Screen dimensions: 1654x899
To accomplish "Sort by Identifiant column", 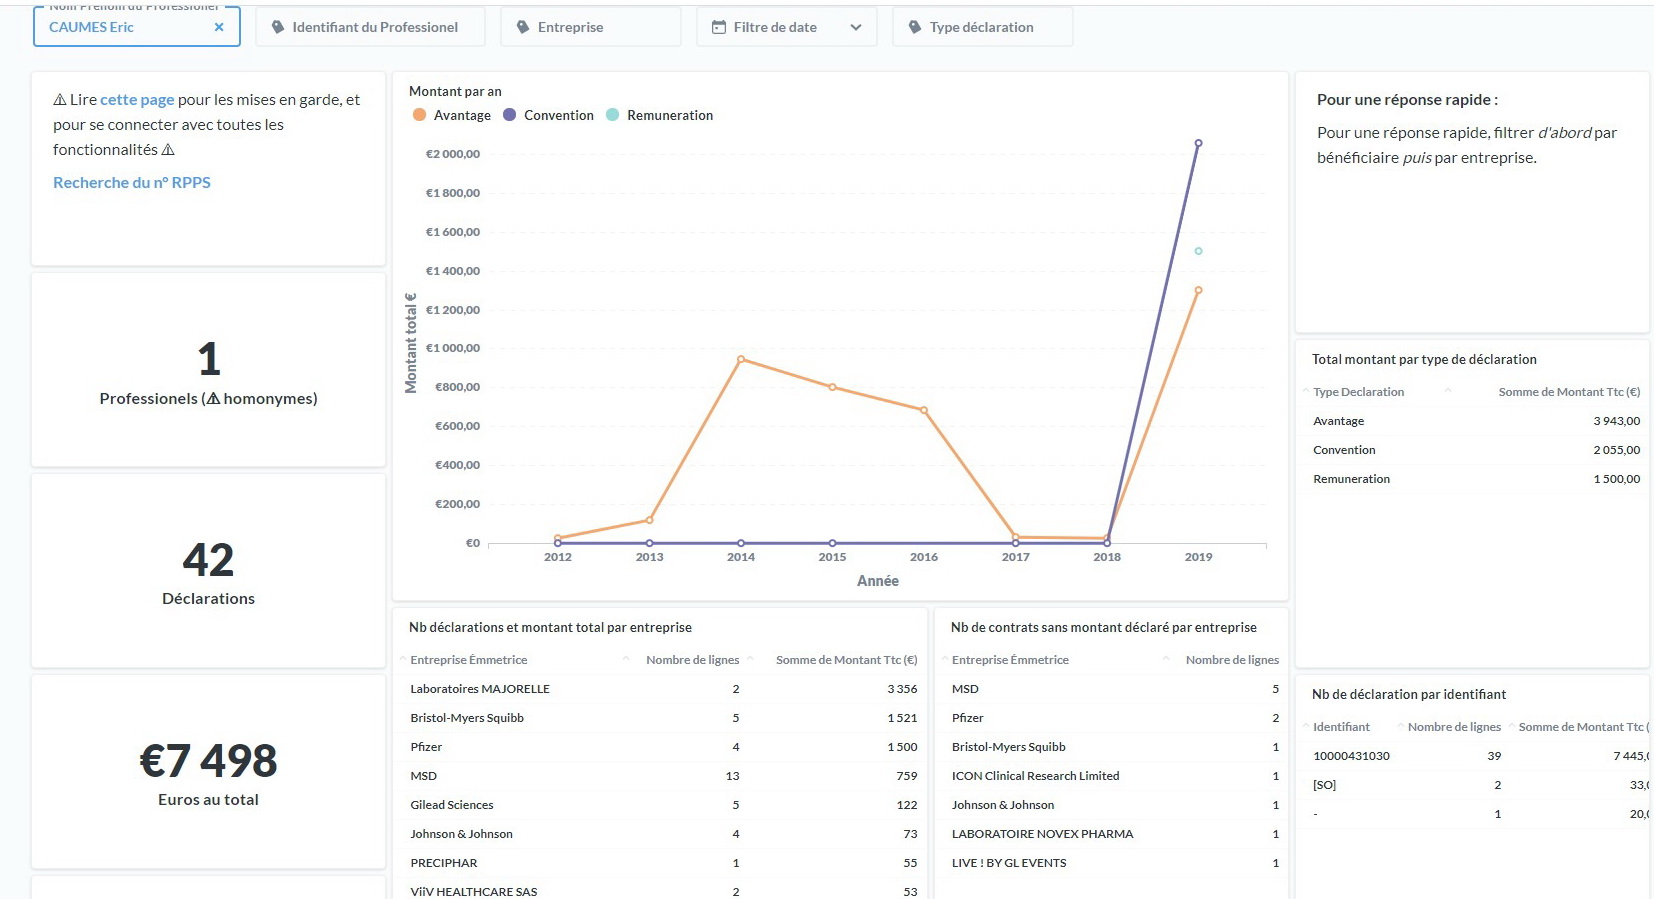I will pos(1341,727).
